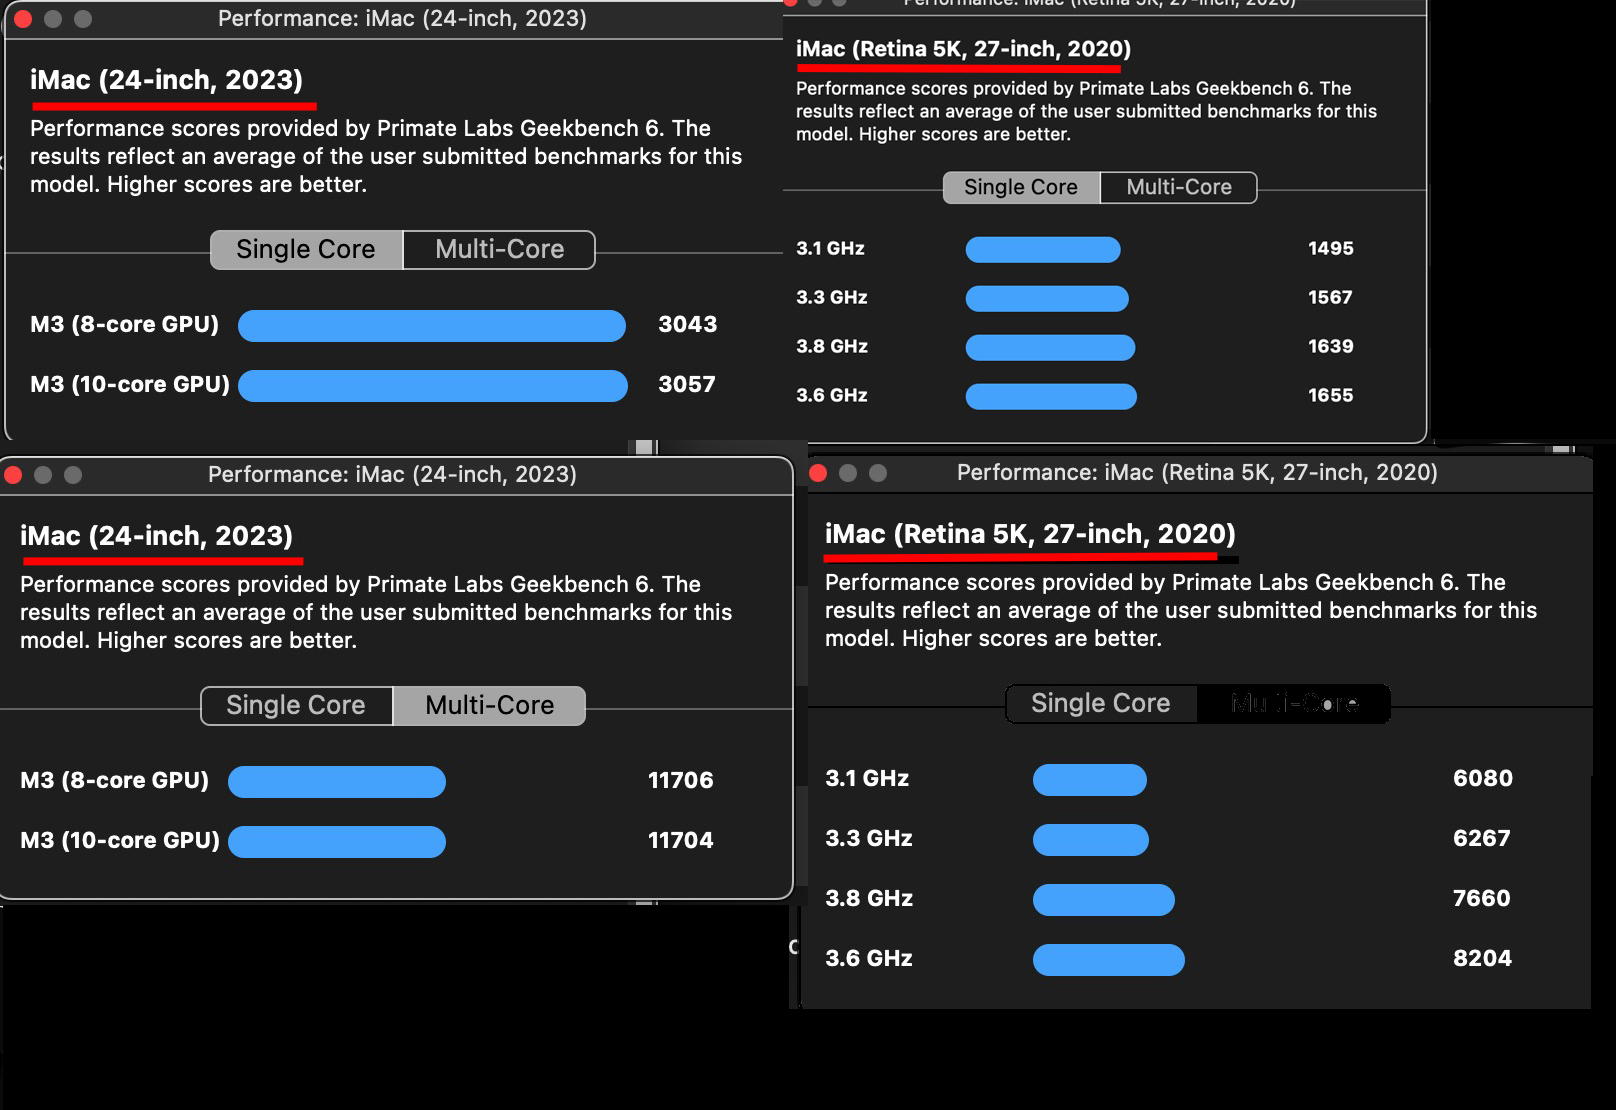1616x1110 pixels.
Task: Zoom the 24-inch iMac window showing score 11706
Action: [x=73, y=475]
